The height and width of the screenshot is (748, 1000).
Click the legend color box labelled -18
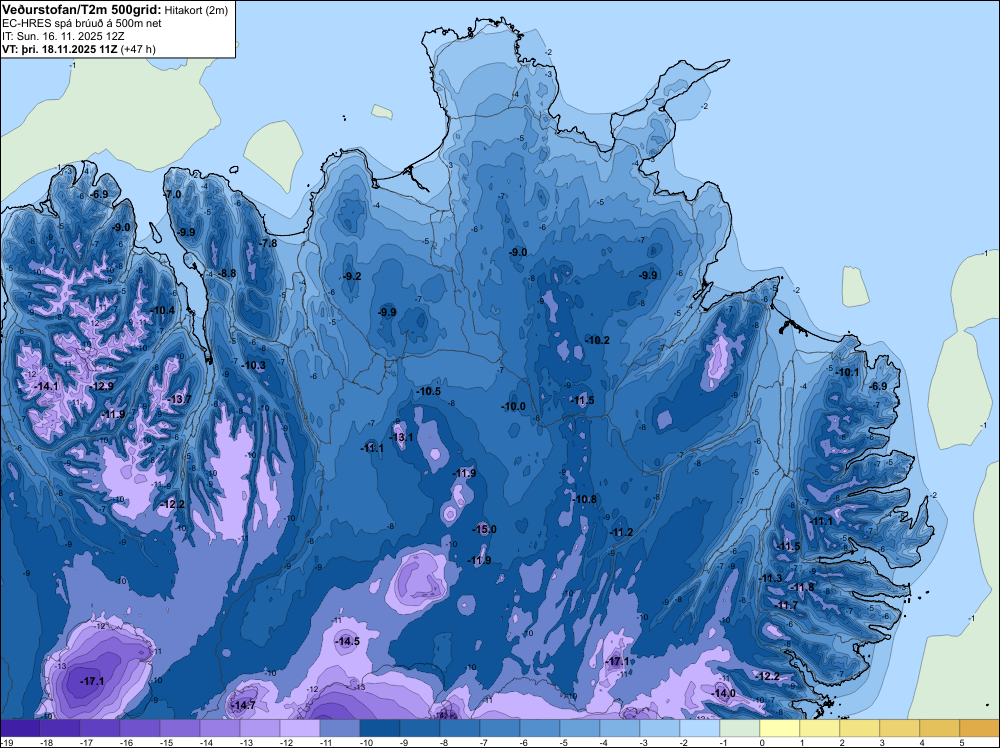60,728
